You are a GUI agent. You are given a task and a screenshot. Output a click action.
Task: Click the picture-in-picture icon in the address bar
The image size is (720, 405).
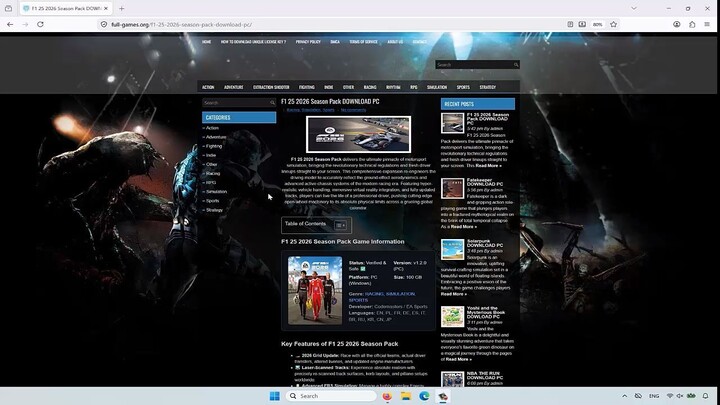[582, 24]
